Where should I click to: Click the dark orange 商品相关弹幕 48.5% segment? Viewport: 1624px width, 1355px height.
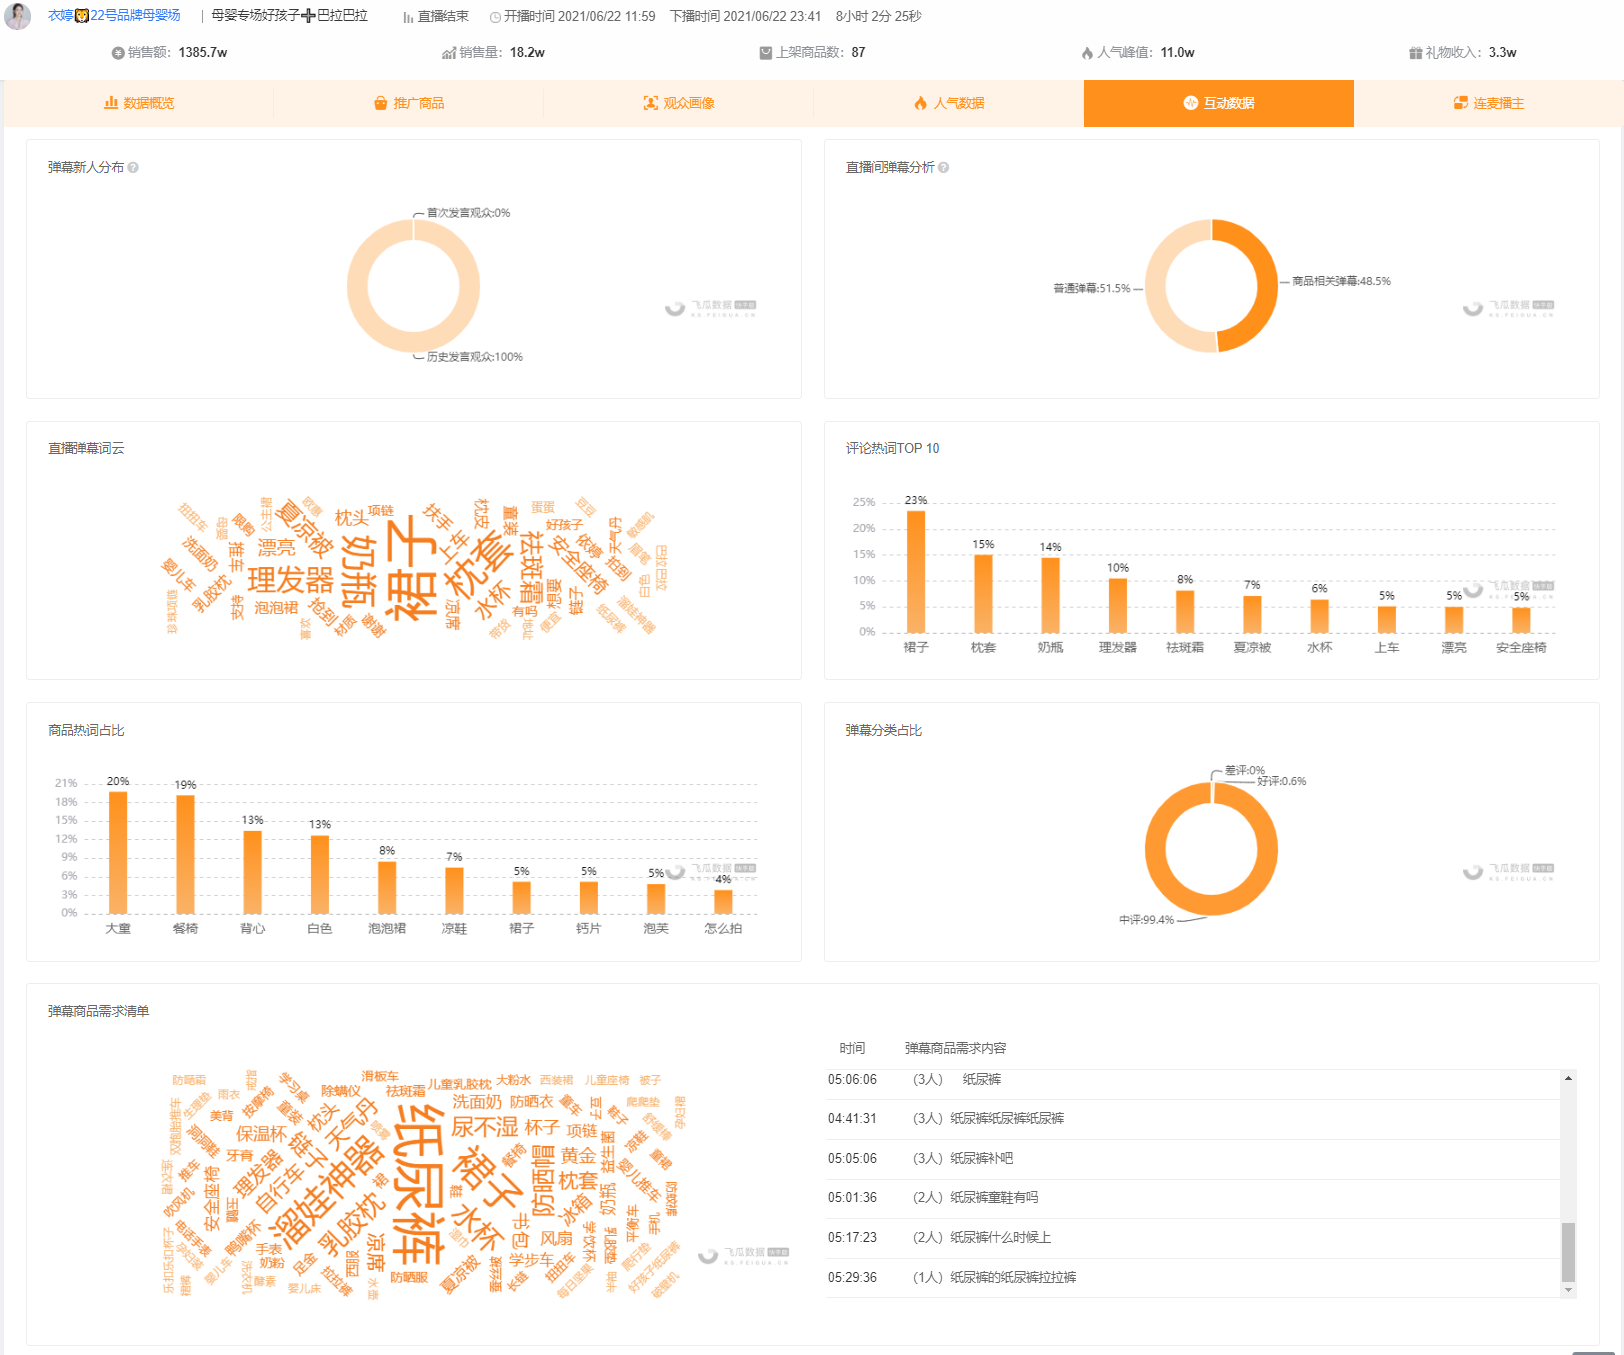pos(1266,286)
